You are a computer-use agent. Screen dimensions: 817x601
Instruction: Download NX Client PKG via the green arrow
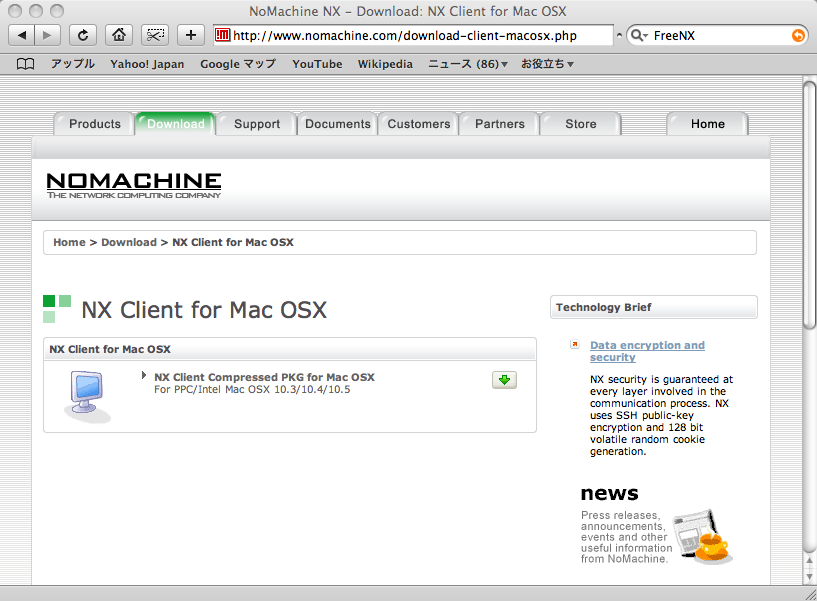click(x=504, y=380)
